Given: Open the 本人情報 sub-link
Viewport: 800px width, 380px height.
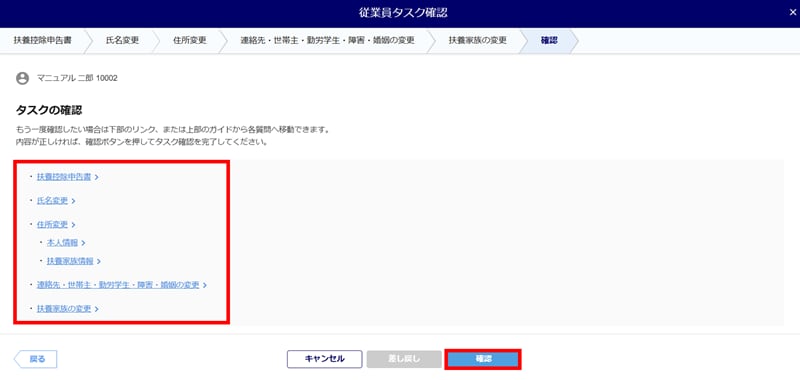Looking at the screenshot, I should click(62, 243).
